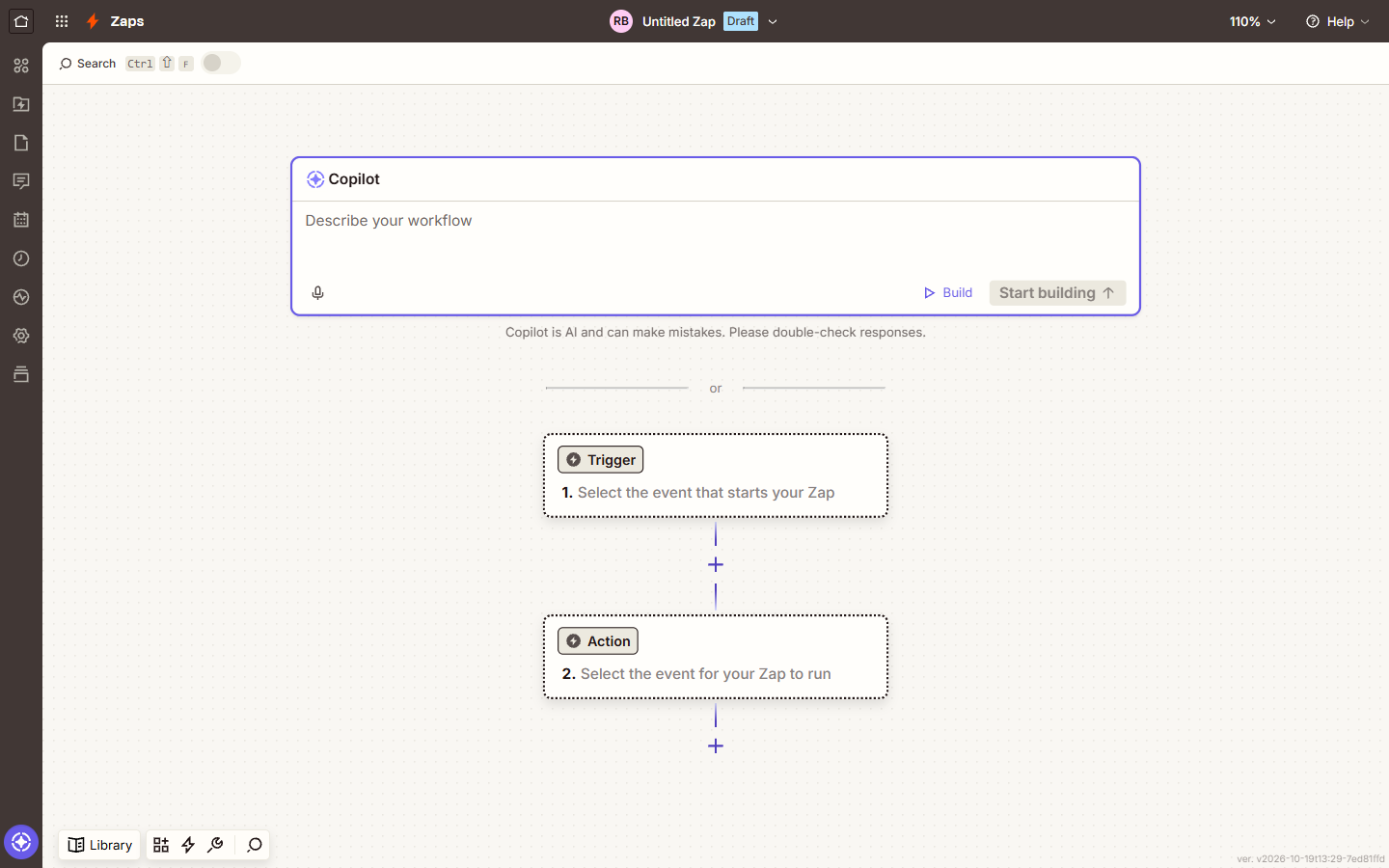Image resolution: width=1389 pixels, height=868 pixels.
Task: Add step below the Action card
Action: tap(715, 746)
